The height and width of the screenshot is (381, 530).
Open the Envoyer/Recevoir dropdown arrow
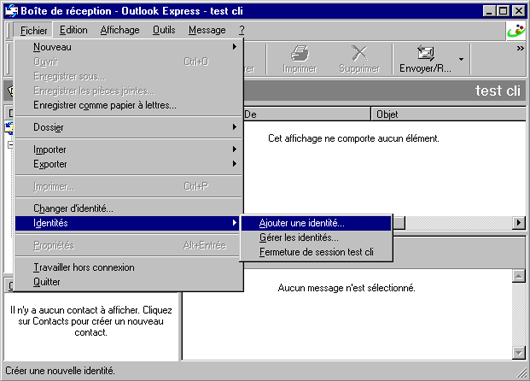point(461,59)
